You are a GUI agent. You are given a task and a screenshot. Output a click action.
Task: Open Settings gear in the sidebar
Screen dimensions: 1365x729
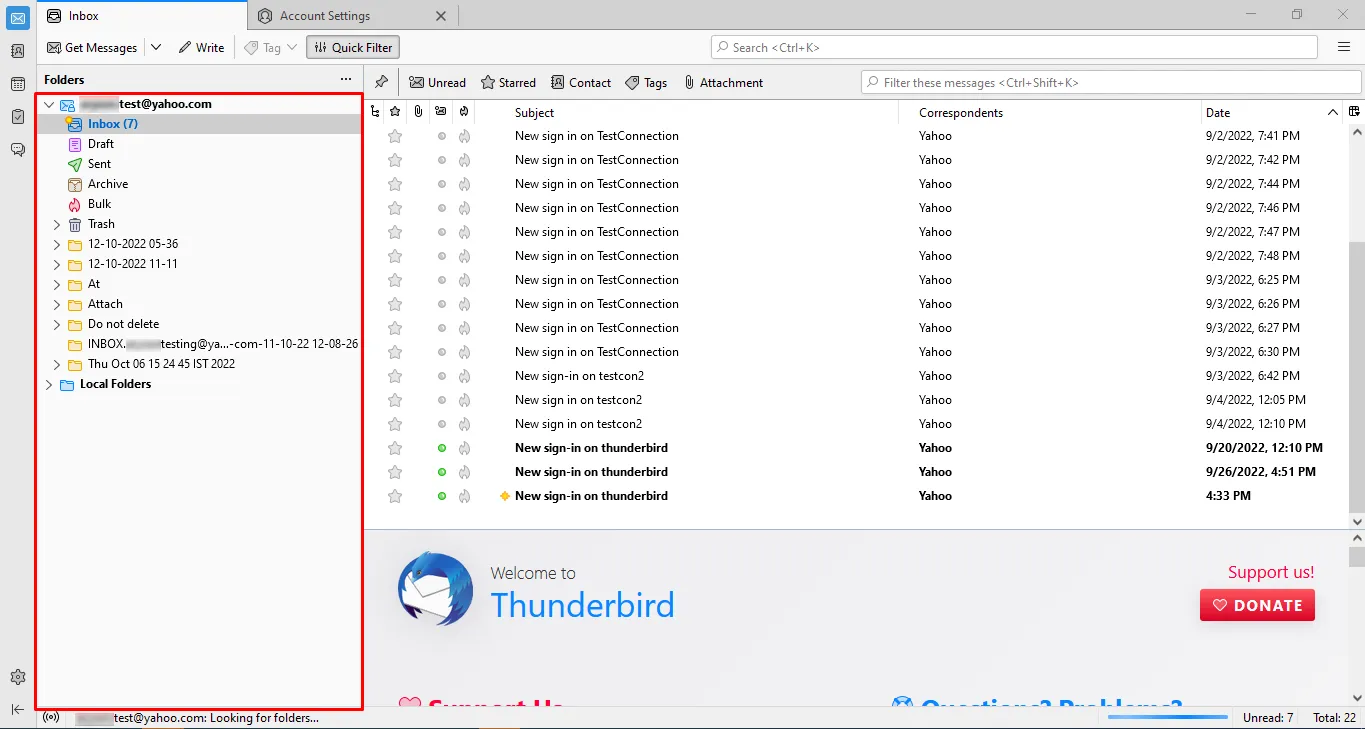pyautogui.click(x=17, y=677)
